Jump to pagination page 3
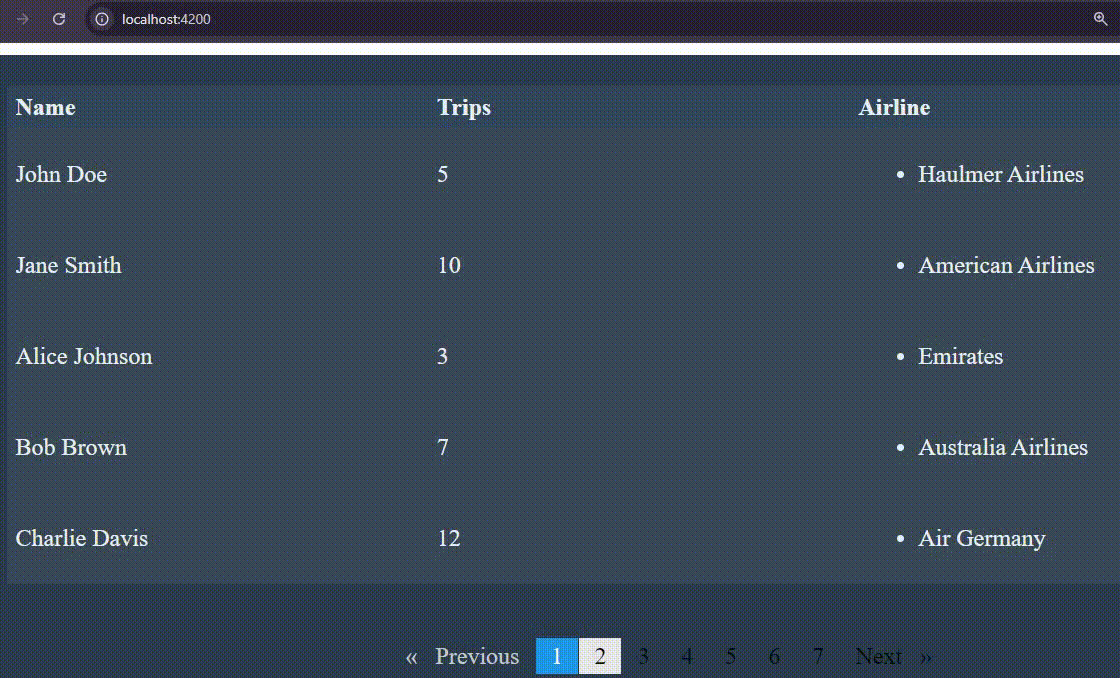 click(x=644, y=656)
